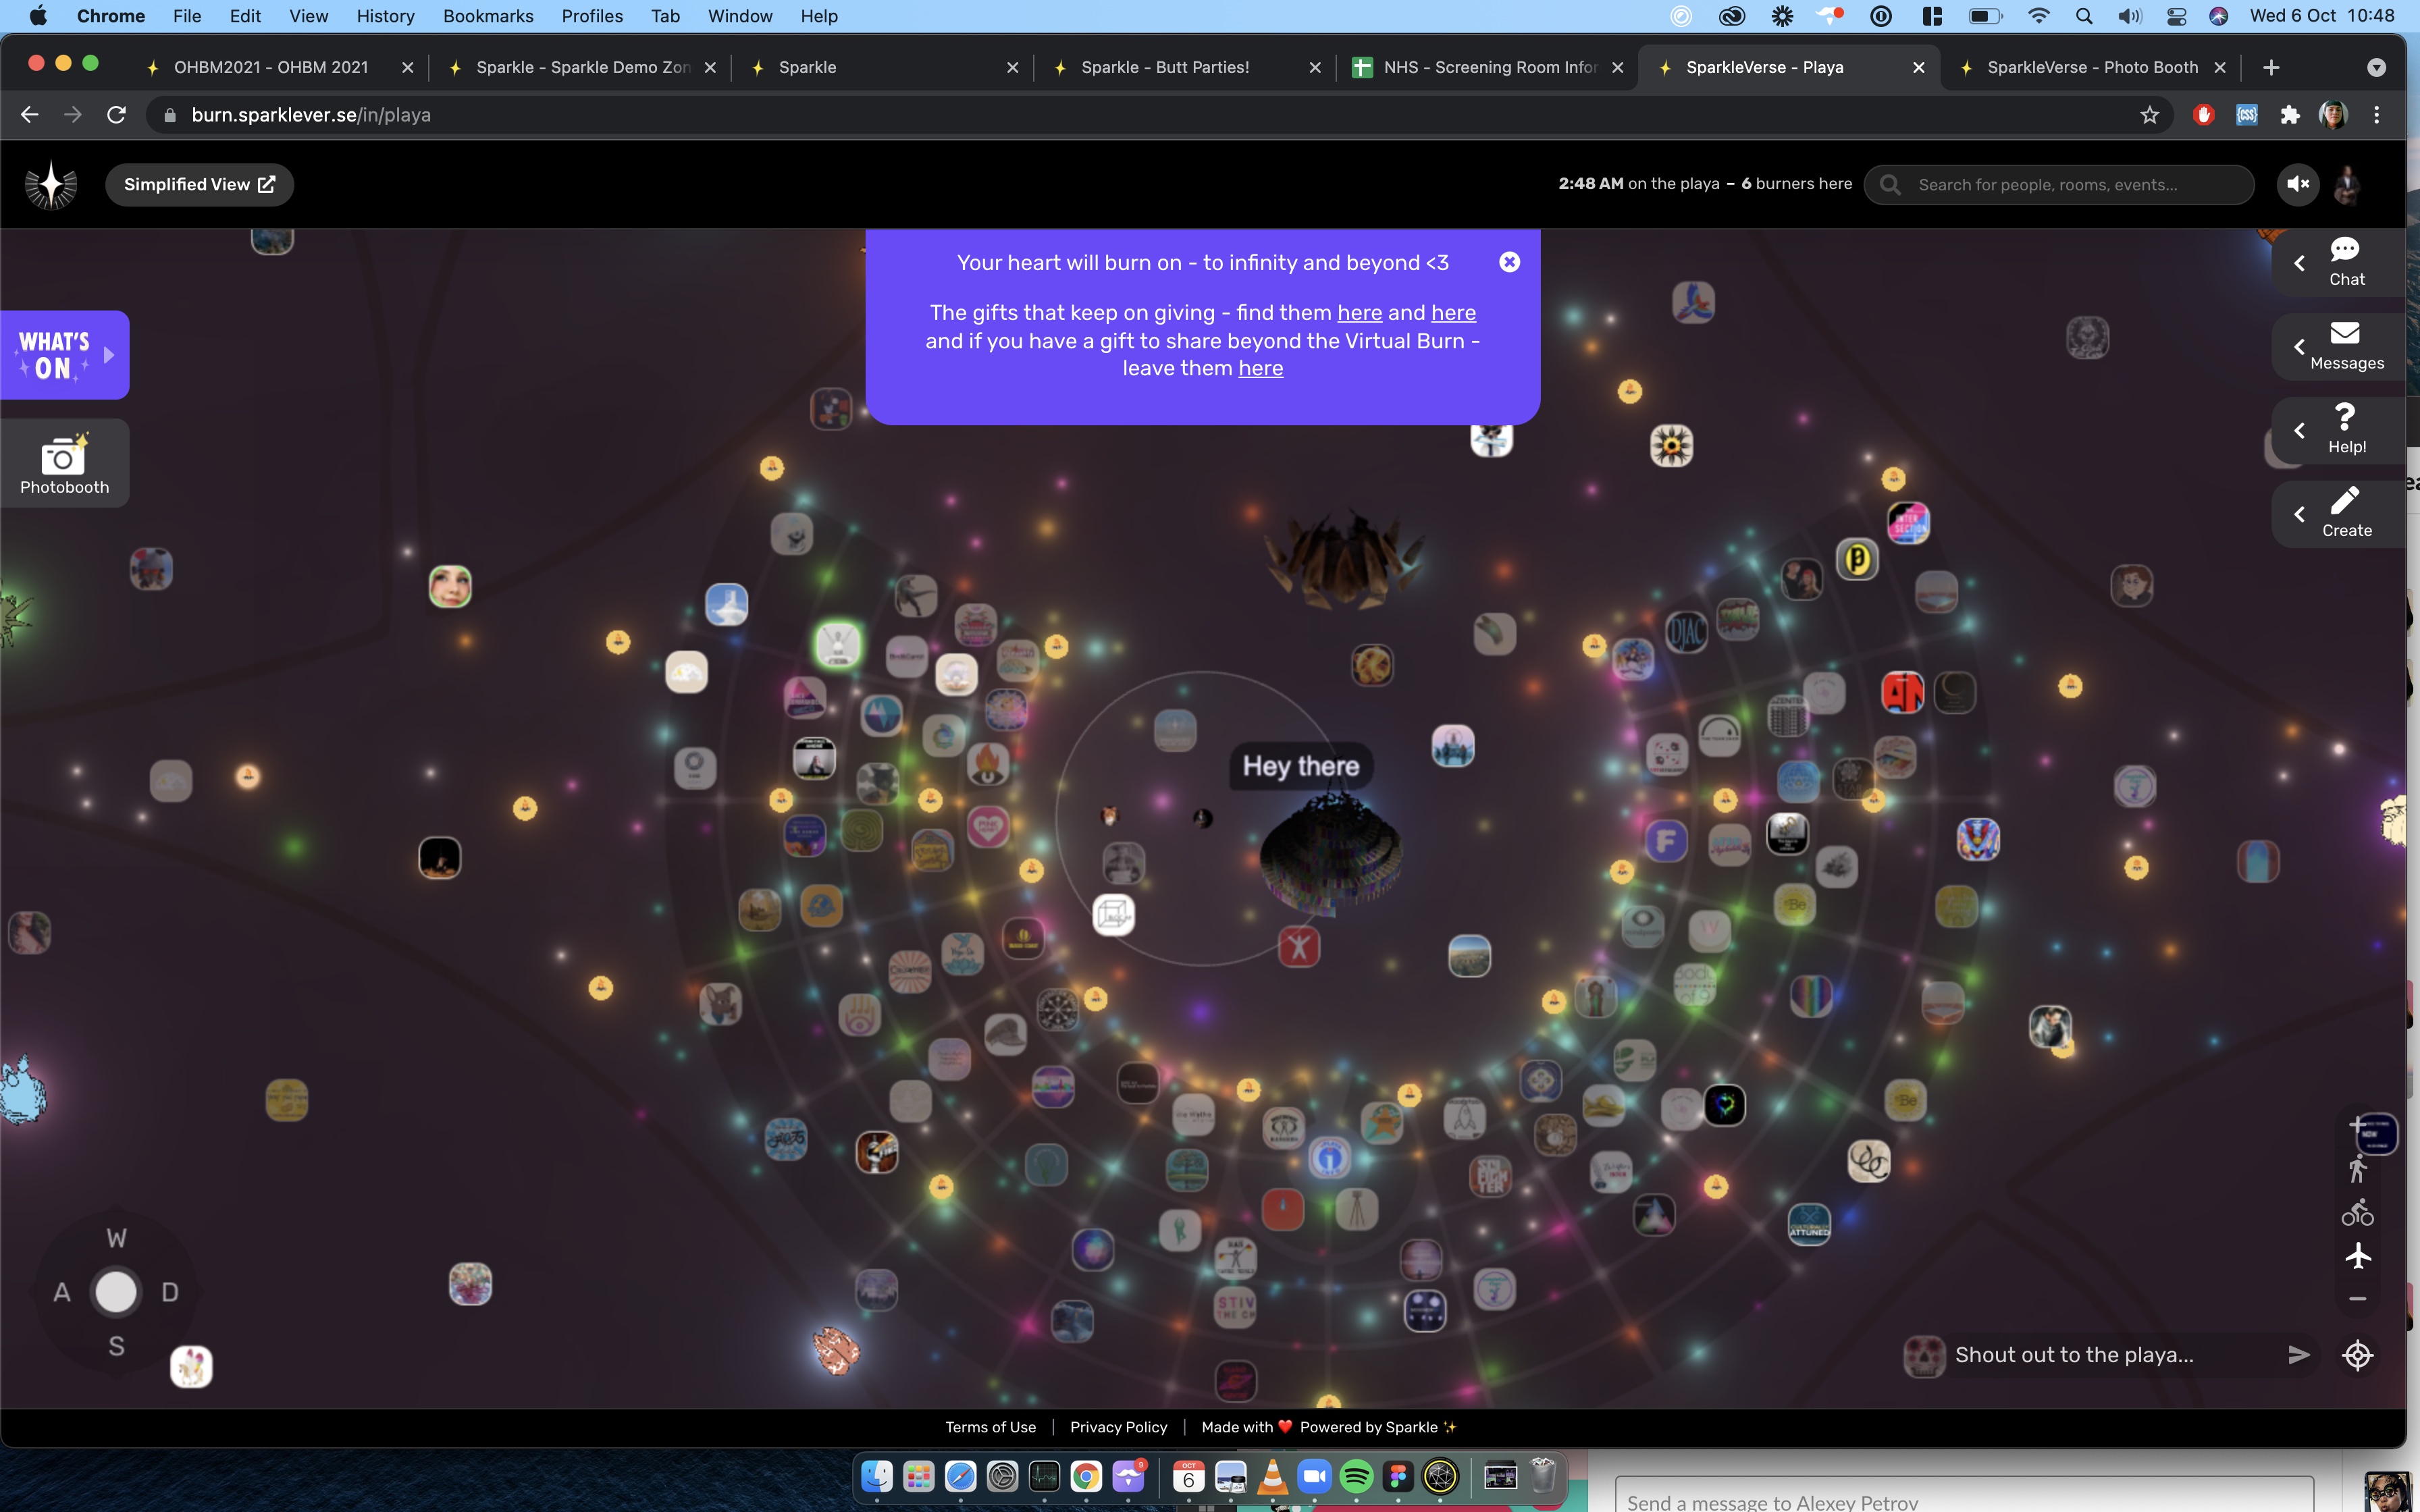Select bicycle speed mode
The width and height of the screenshot is (2420, 1512).
pyautogui.click(x=2357, y=1213)
